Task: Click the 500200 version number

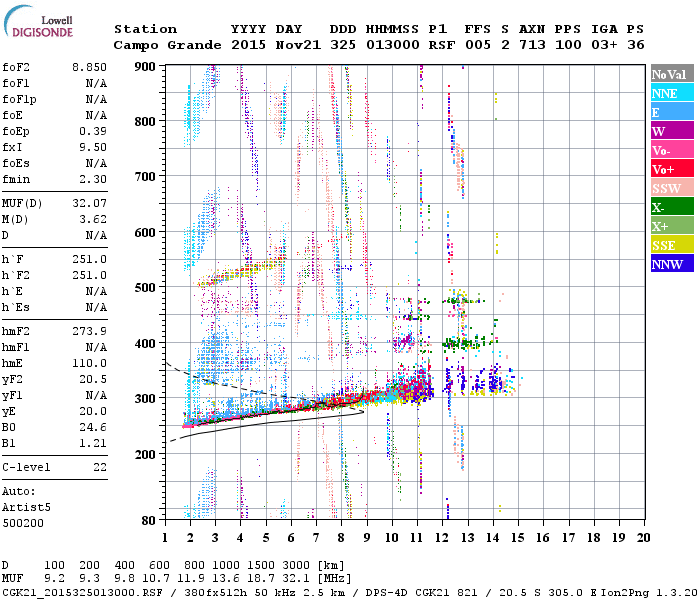Action: (x=23, y=523)
